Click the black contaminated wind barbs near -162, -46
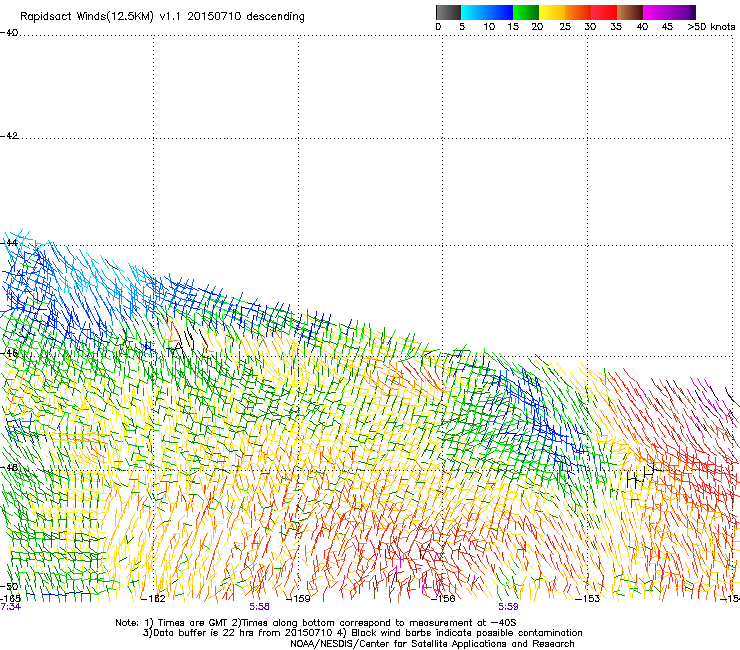740x650 pixels. click(x=187, y=341)
